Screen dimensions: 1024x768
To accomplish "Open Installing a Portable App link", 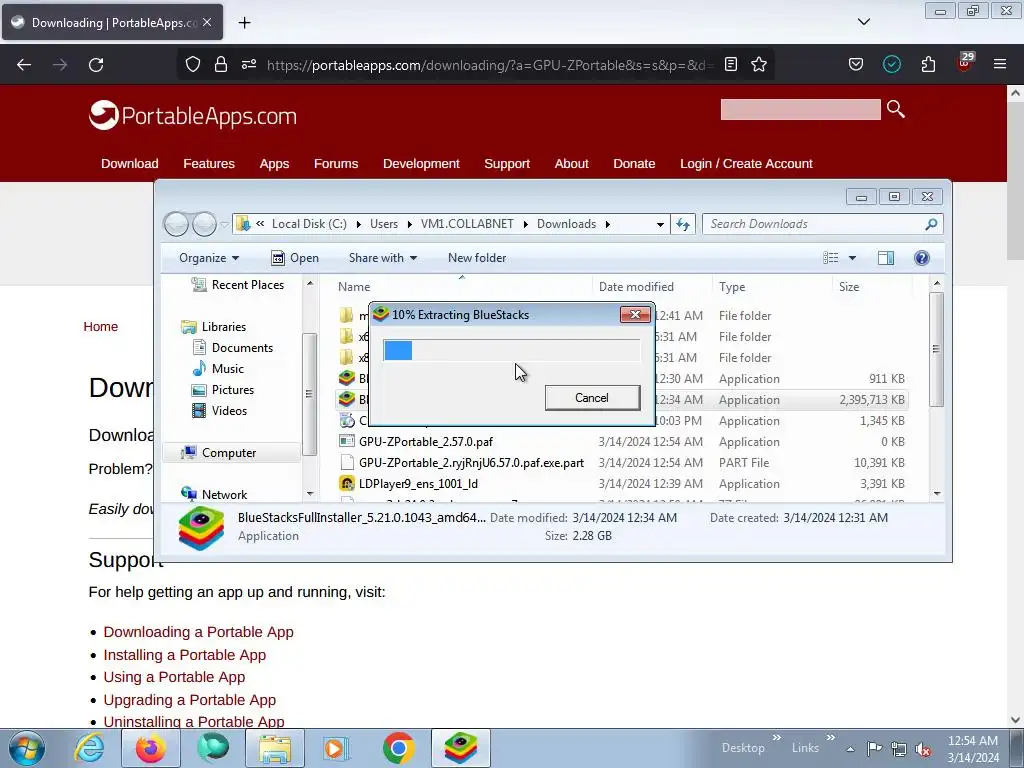I will click(185, 655).
